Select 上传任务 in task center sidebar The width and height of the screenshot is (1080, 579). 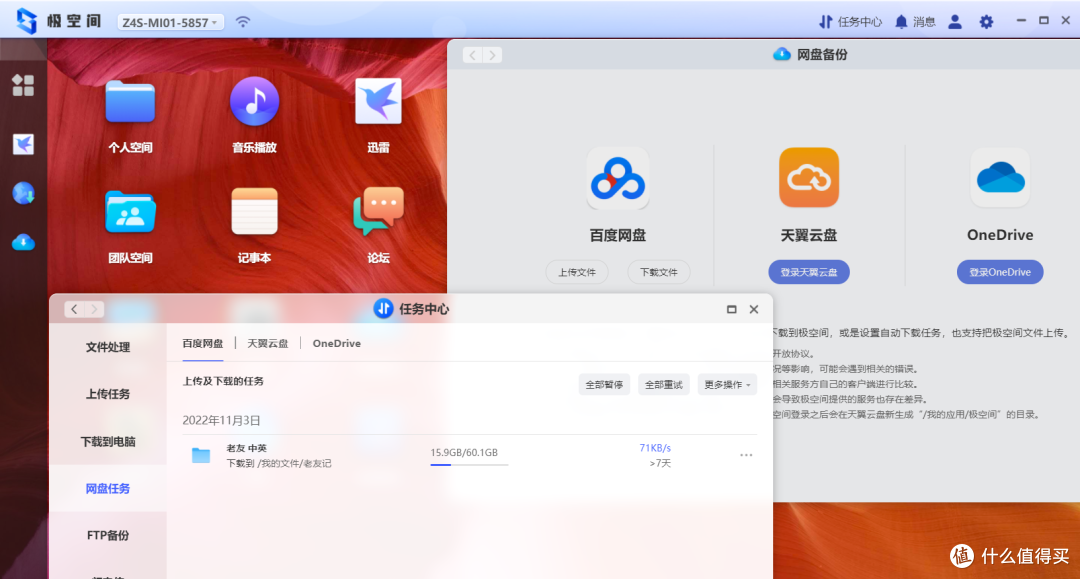(x=108, y=394)
